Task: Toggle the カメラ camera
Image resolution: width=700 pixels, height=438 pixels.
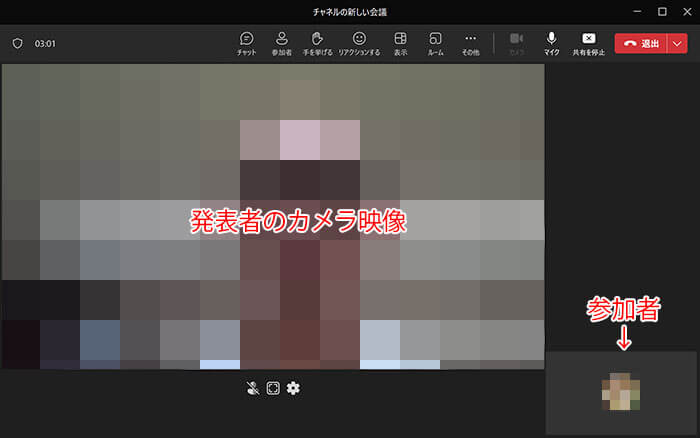Action: 517,44
